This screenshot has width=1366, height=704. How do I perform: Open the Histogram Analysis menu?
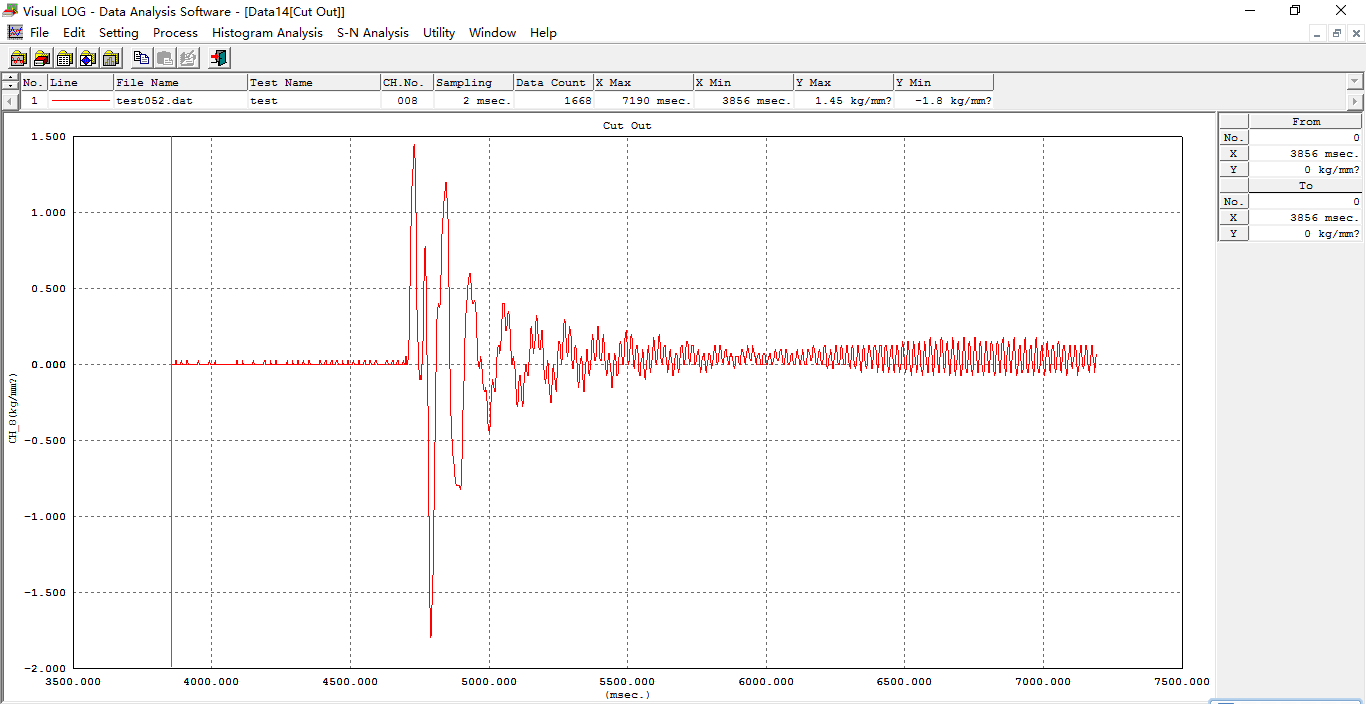pos(267,33)
